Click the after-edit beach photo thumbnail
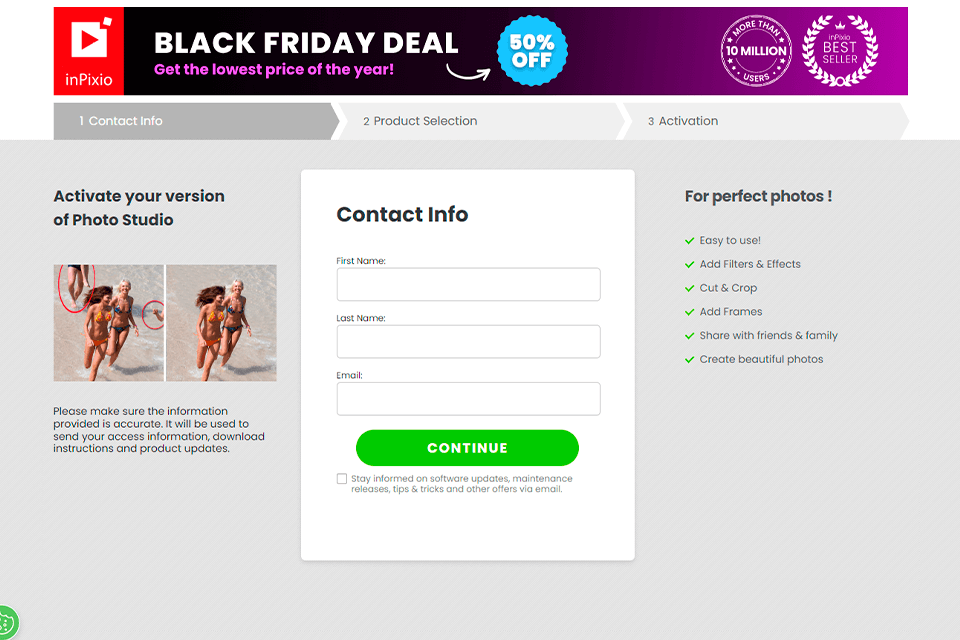 [x=222, y=322]
